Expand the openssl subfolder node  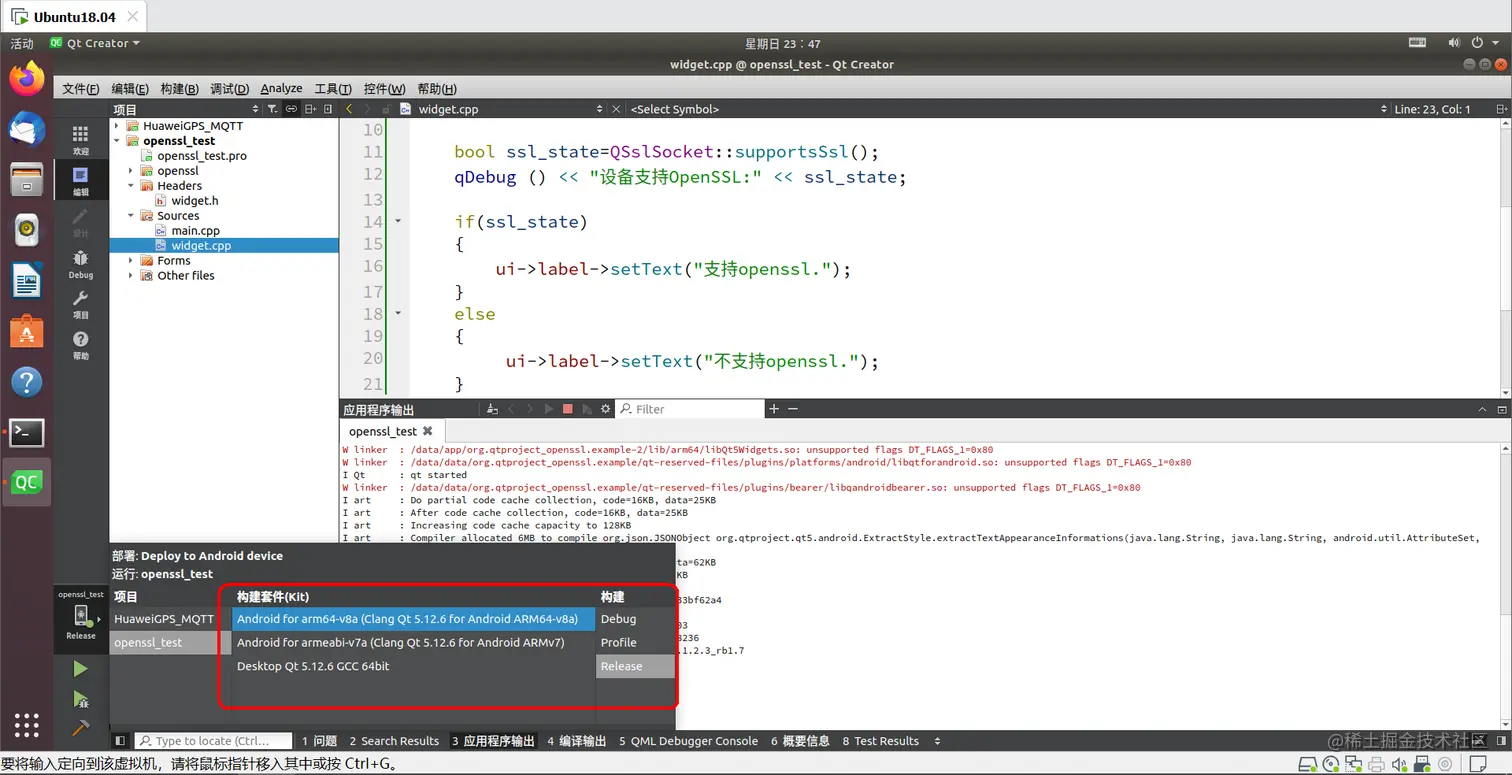(x=131, y=171)
